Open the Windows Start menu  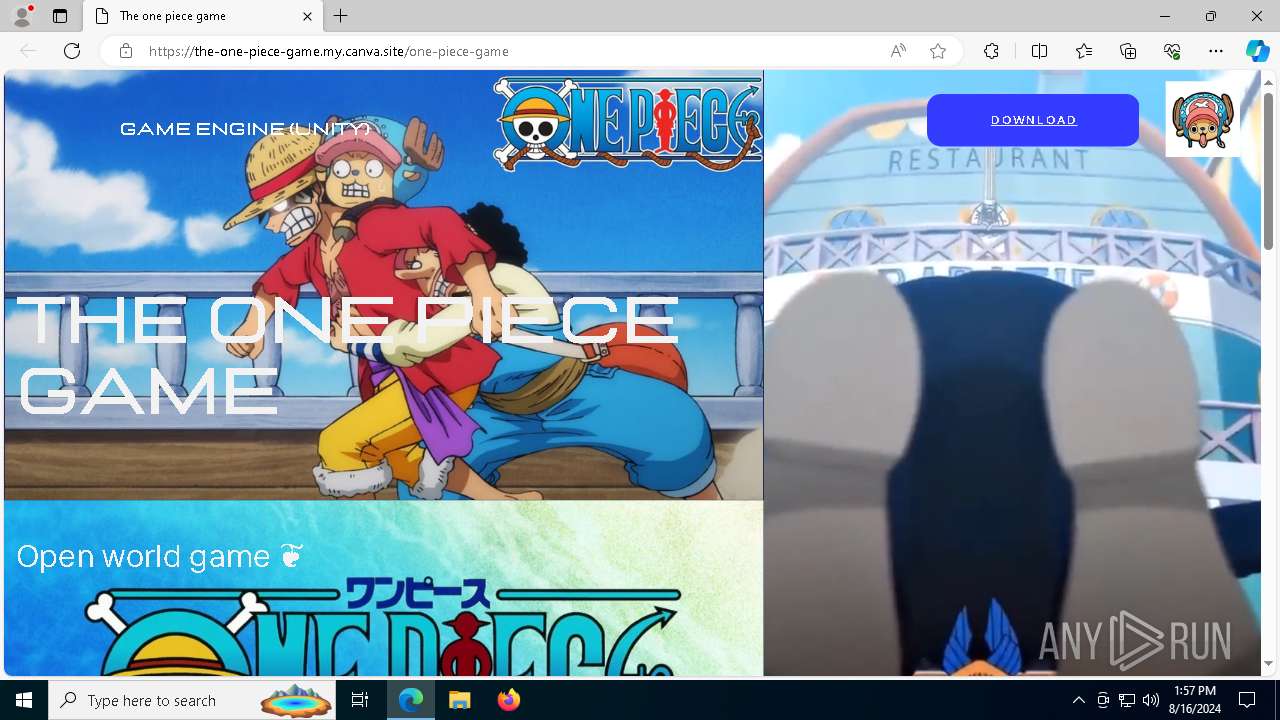point(24,700)
